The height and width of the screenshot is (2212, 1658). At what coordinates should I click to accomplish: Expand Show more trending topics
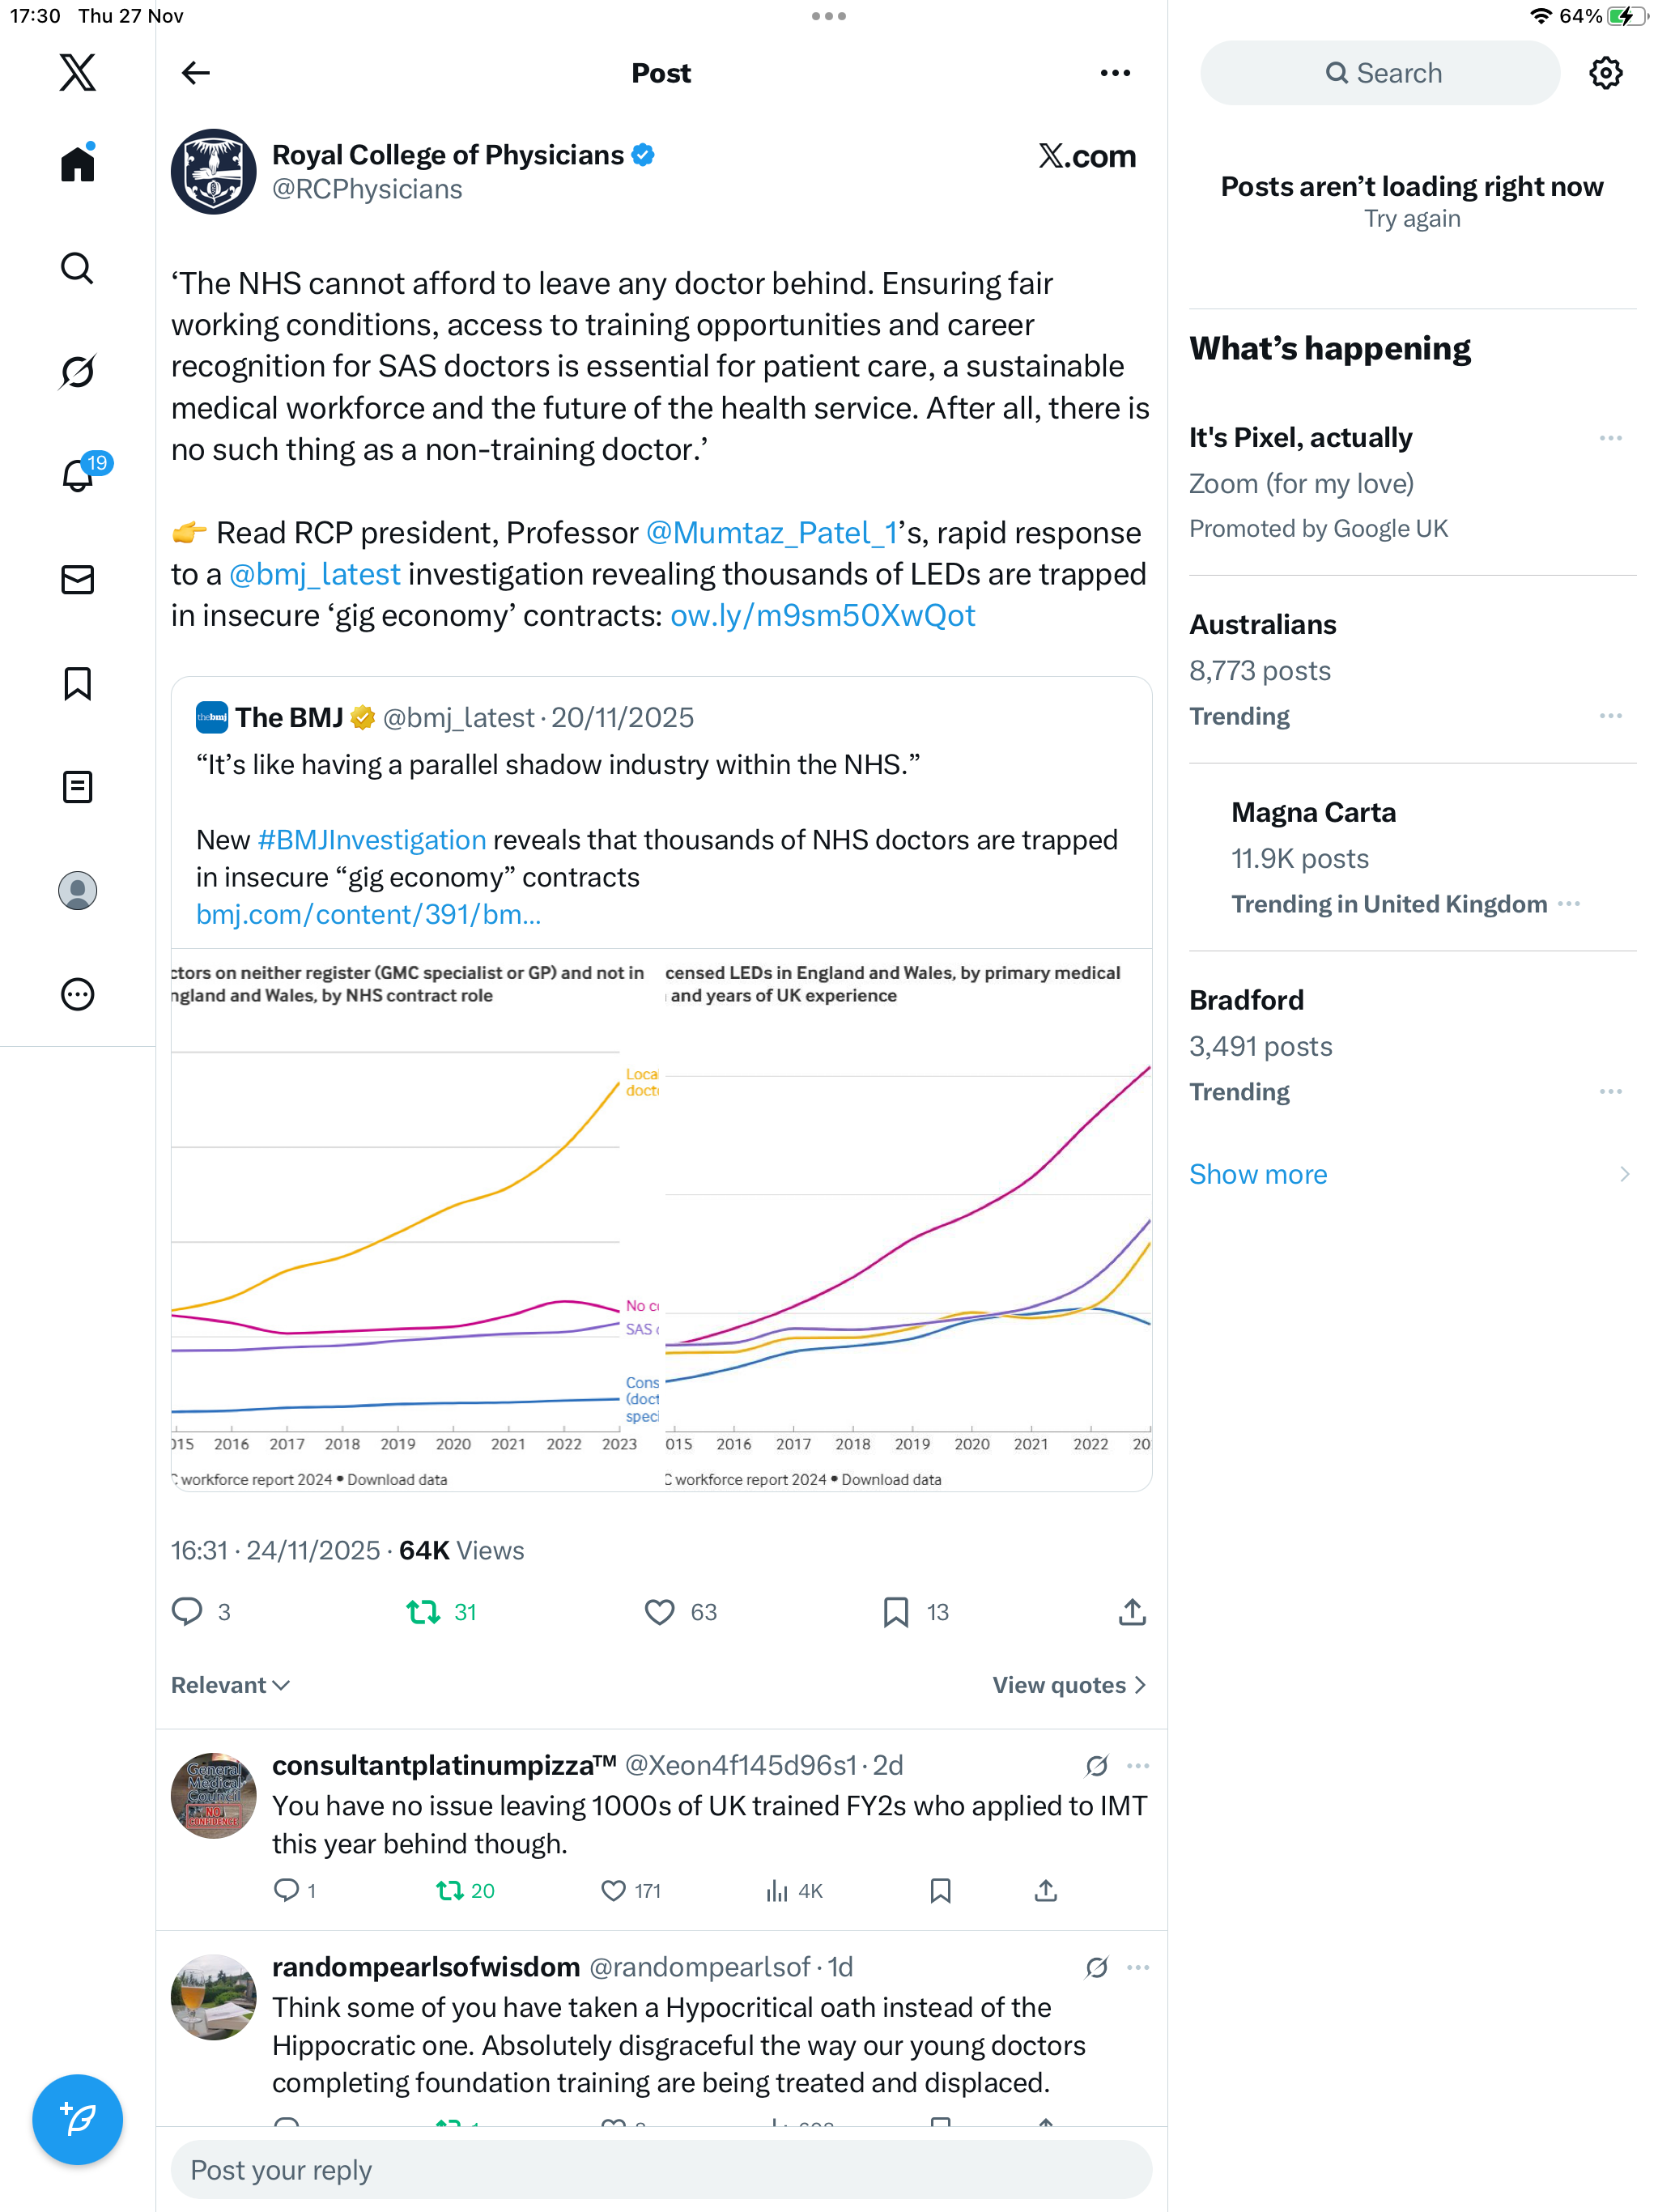[1258, 1174]
